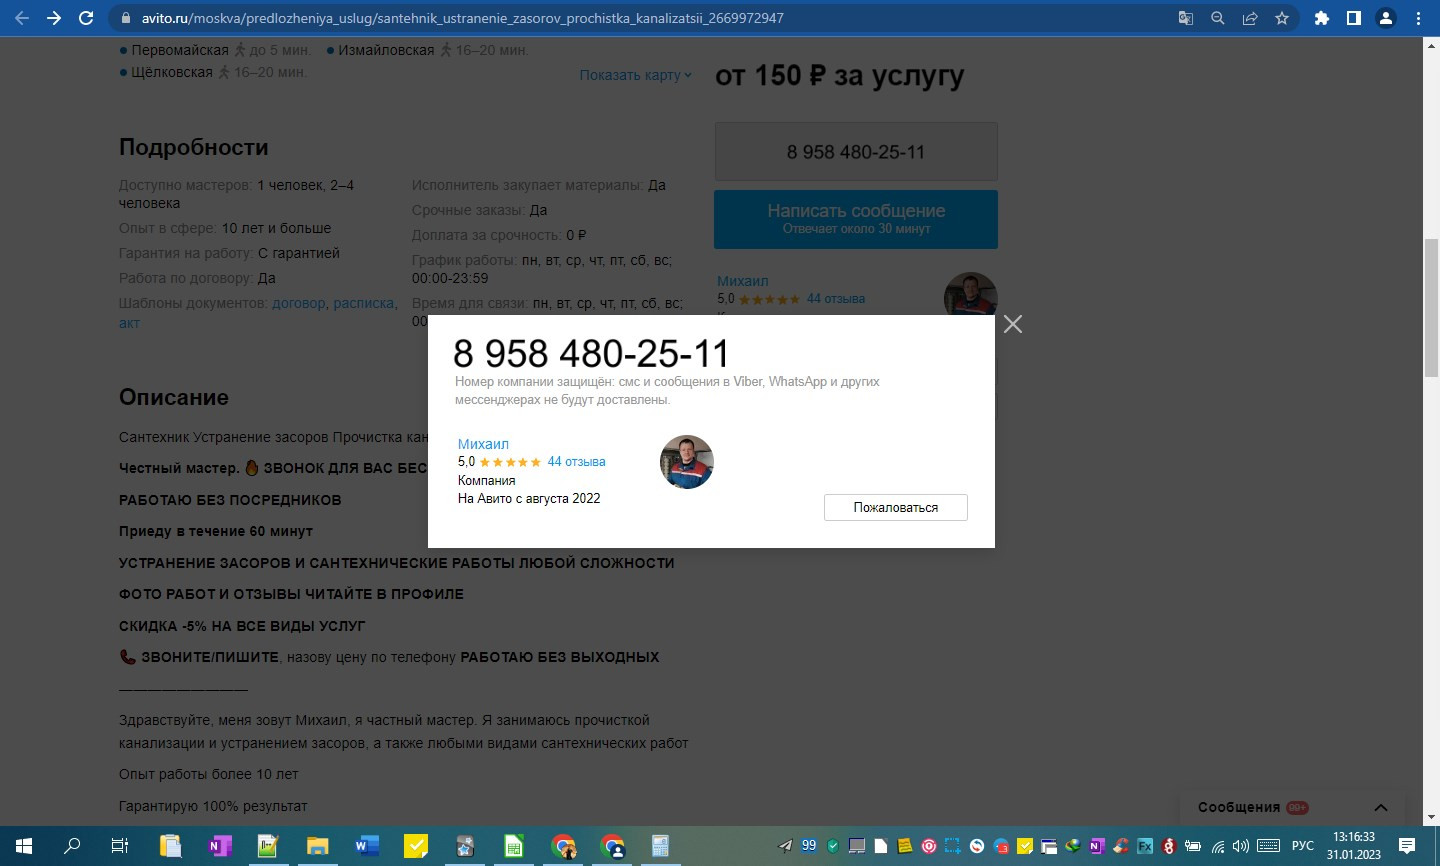The height and width of the screenshot is (866, 1440).
Task: Open Chrome profile avatar menu
Action: tap(1386, 18)
